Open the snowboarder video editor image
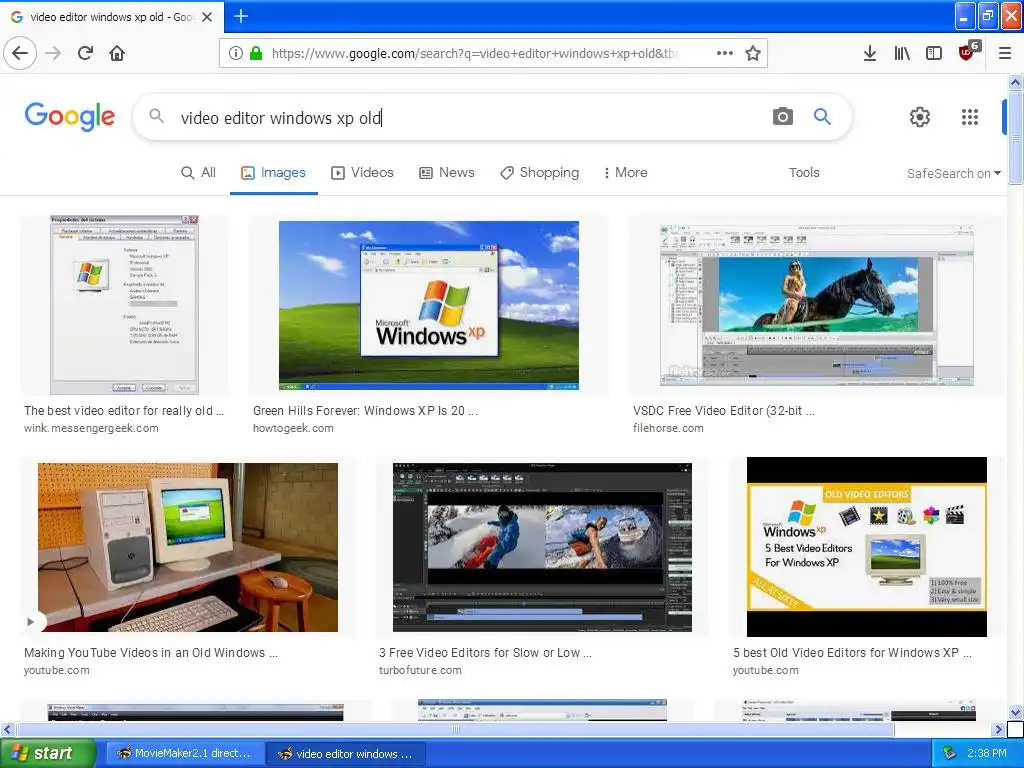Viewport: 1024px width, 768px height. click(x=542, y=547)
